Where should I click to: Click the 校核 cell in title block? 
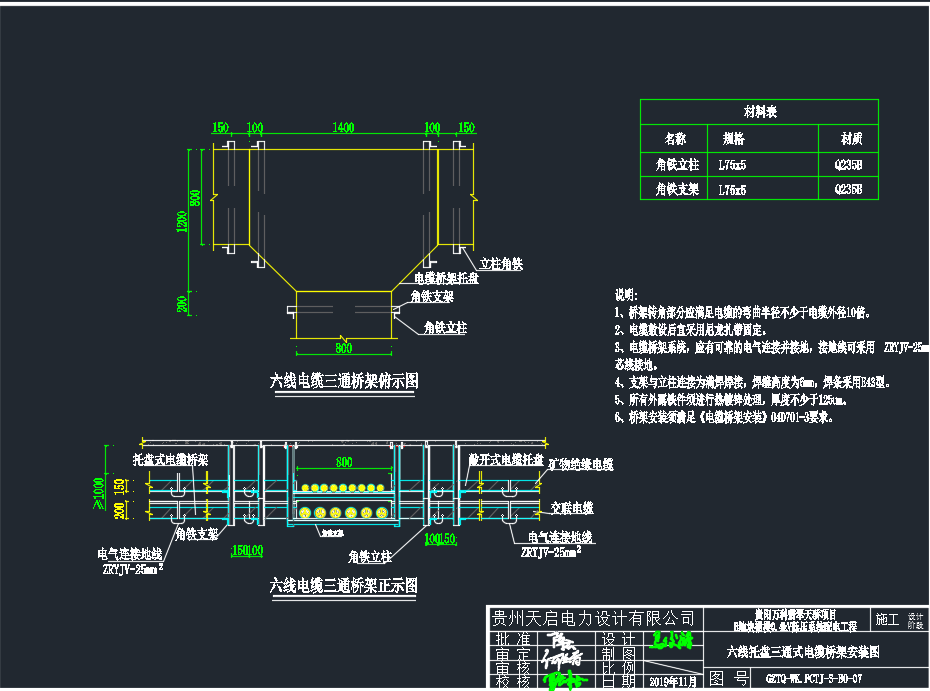click(x=513, y=682)
